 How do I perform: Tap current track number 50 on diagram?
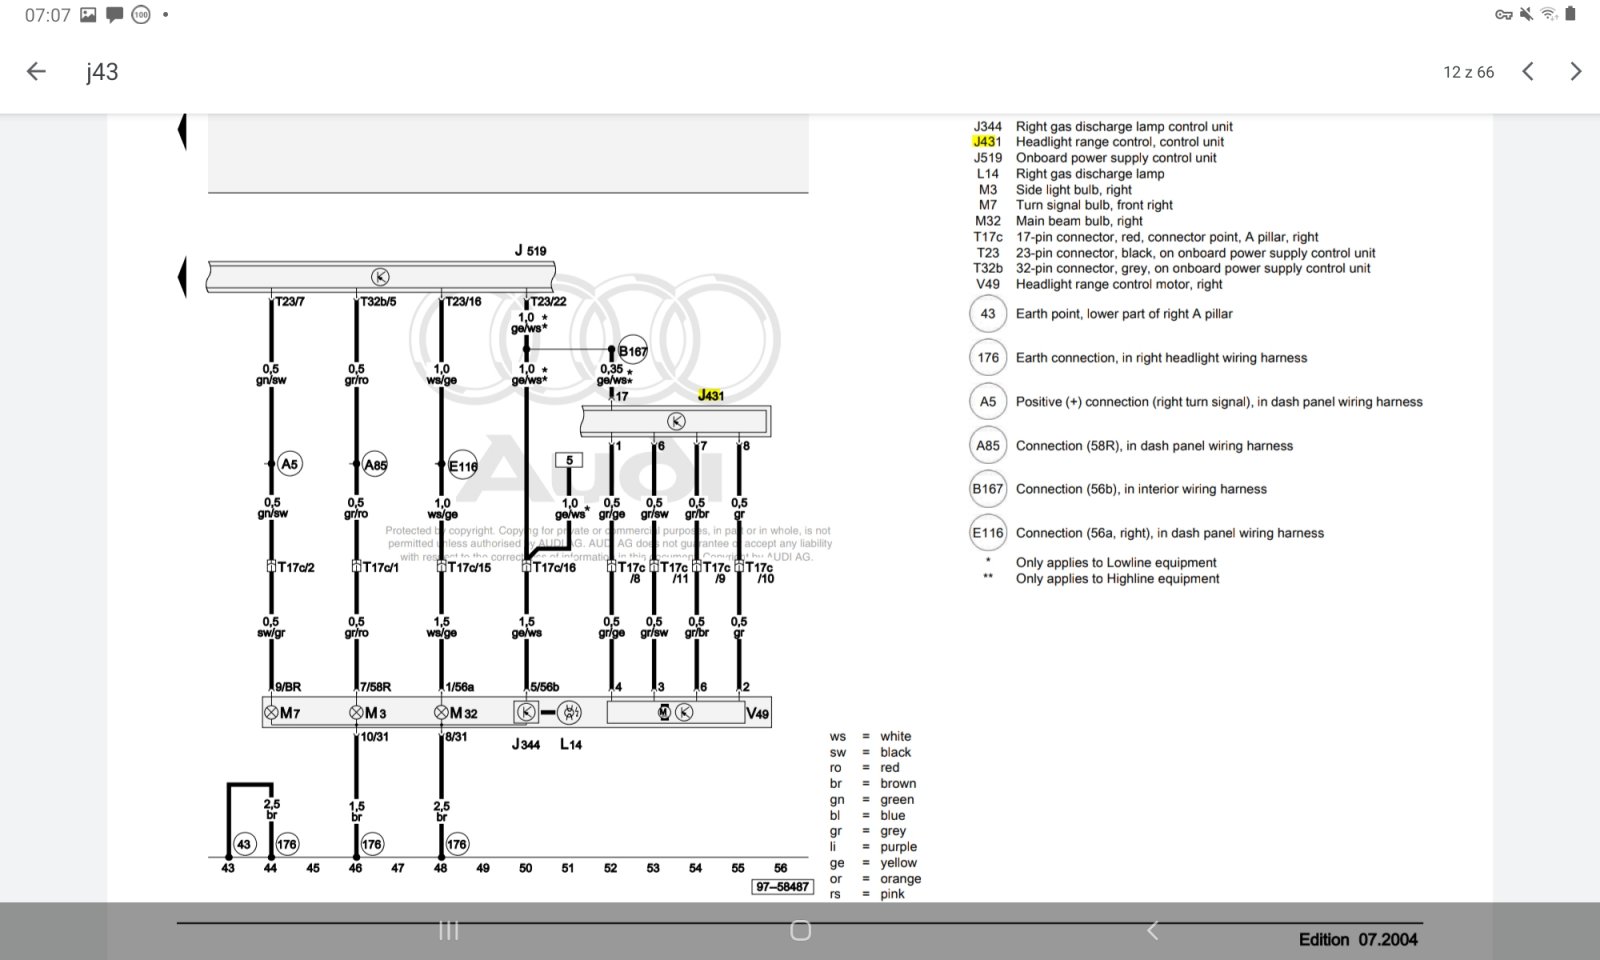[525, 868]
